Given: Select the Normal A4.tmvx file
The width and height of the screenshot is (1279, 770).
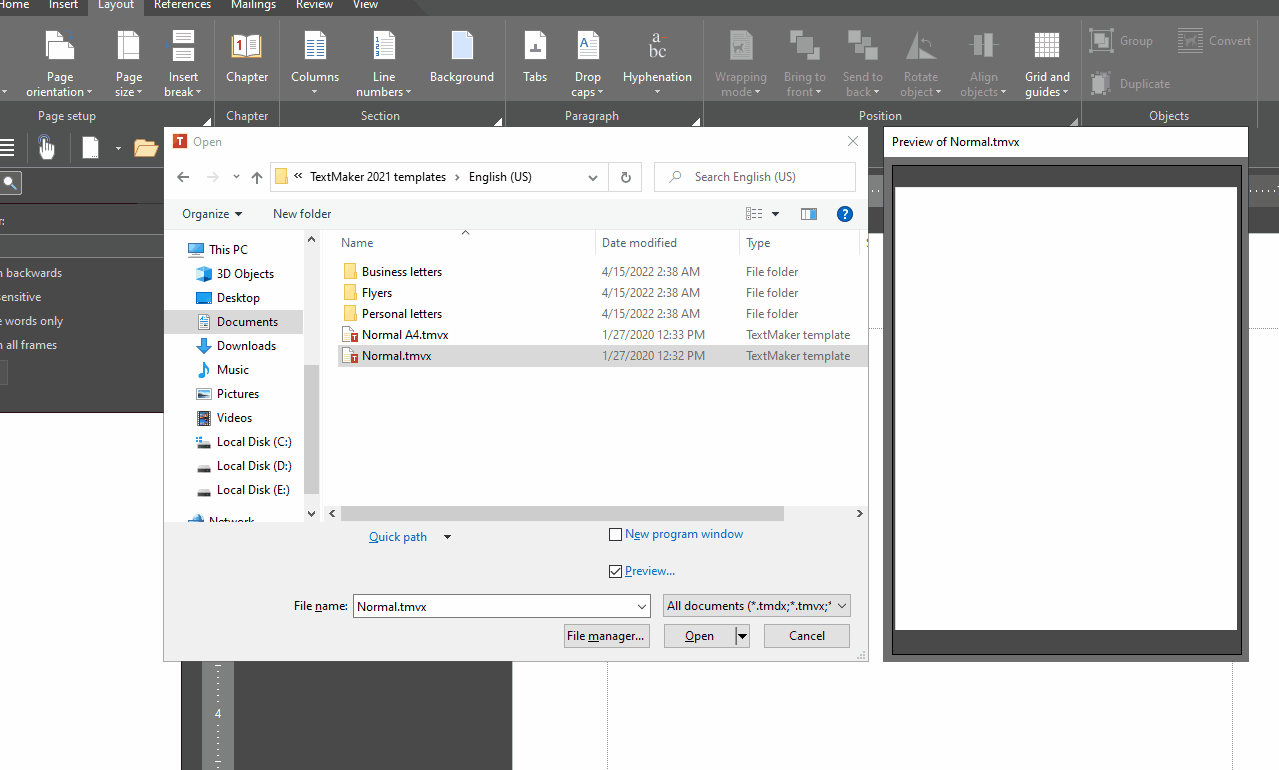Looking at the screenshot, I should (405, 335).
